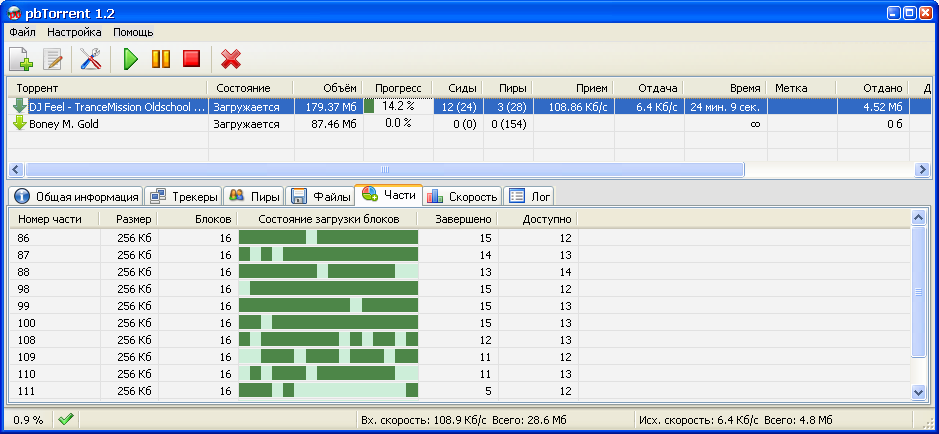
Task: Open the Пиры tab
Action: [254, 196]
